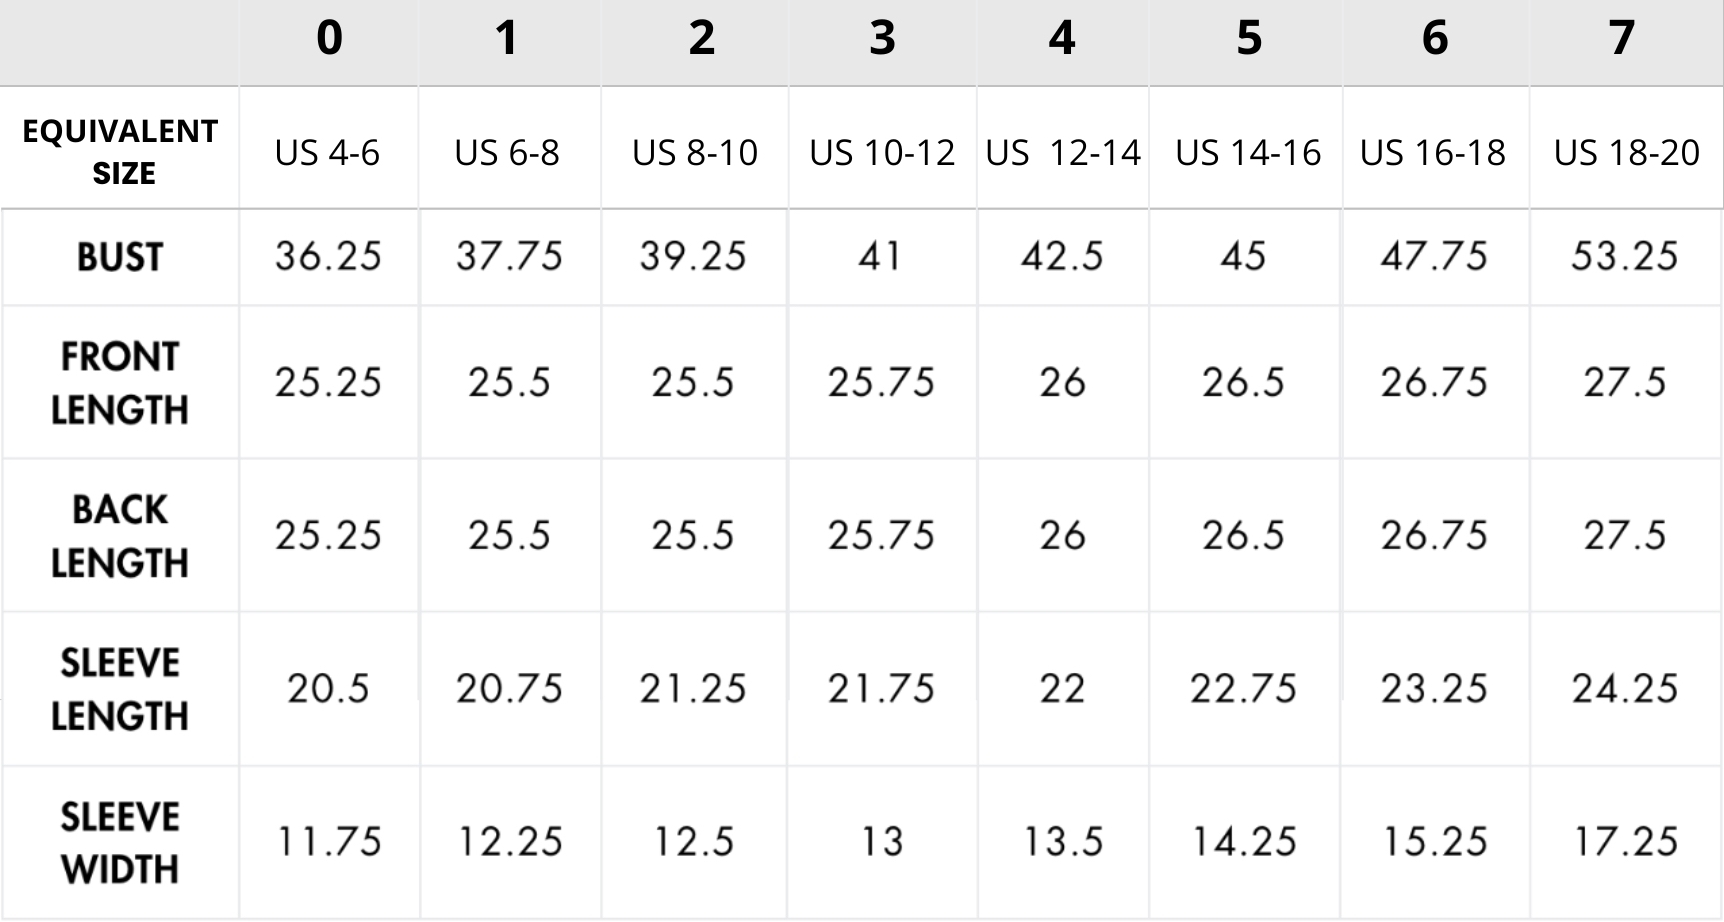Select sleeve width value 14.25
1724x922 pixels.
pos(1243,842)
